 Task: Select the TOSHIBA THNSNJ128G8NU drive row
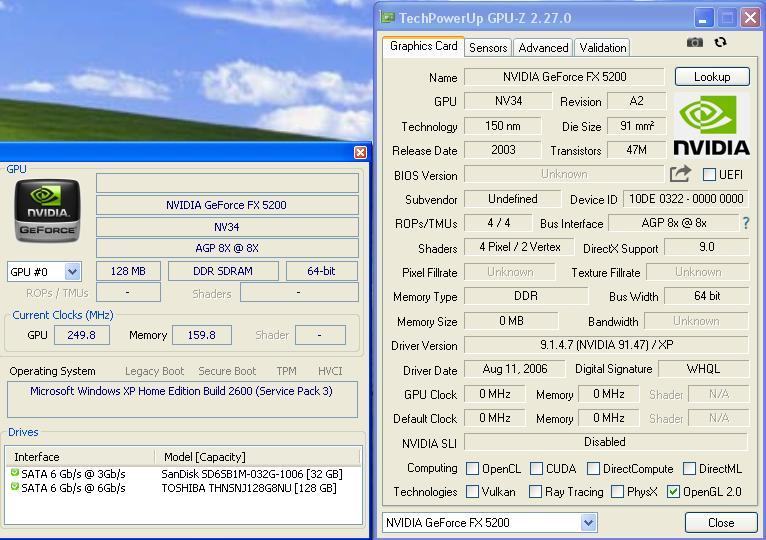[251, 488]
